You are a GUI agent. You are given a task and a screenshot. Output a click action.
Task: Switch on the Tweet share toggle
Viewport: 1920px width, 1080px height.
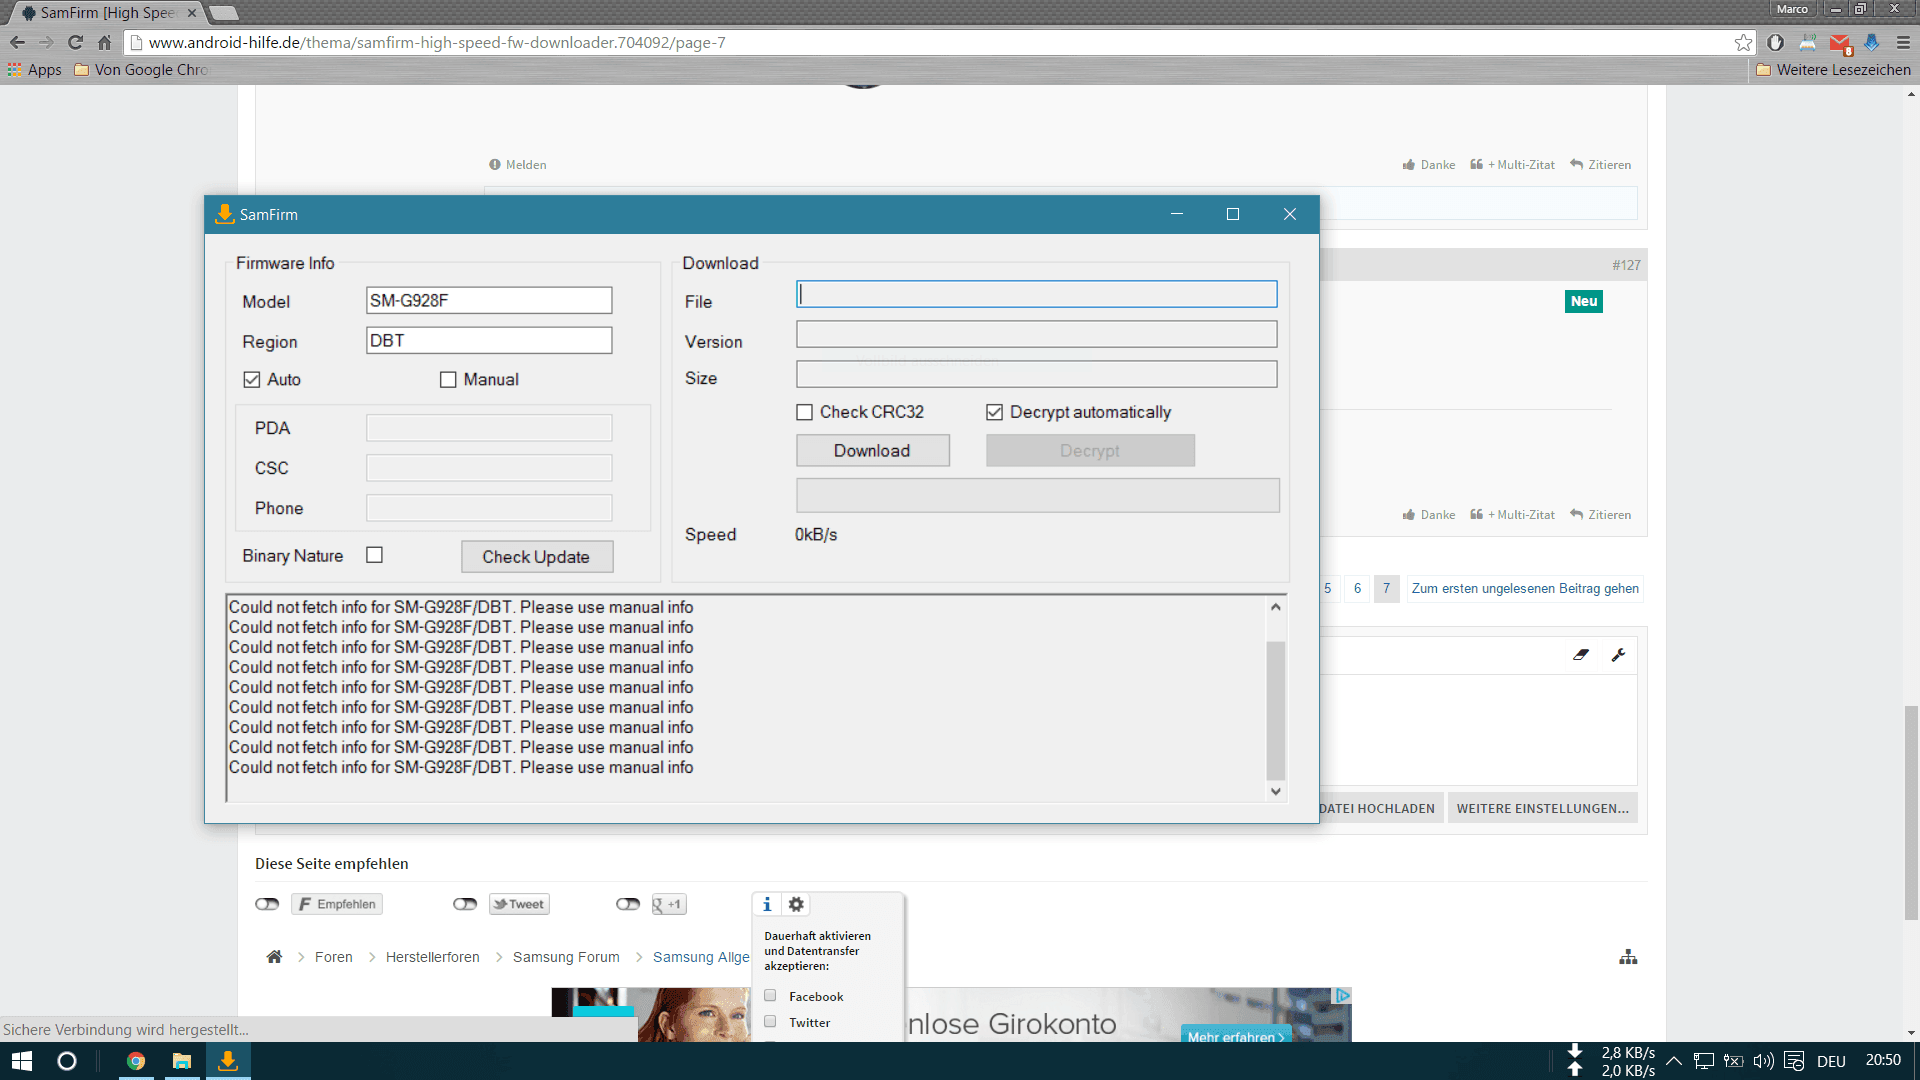click(x=465, y=904)
